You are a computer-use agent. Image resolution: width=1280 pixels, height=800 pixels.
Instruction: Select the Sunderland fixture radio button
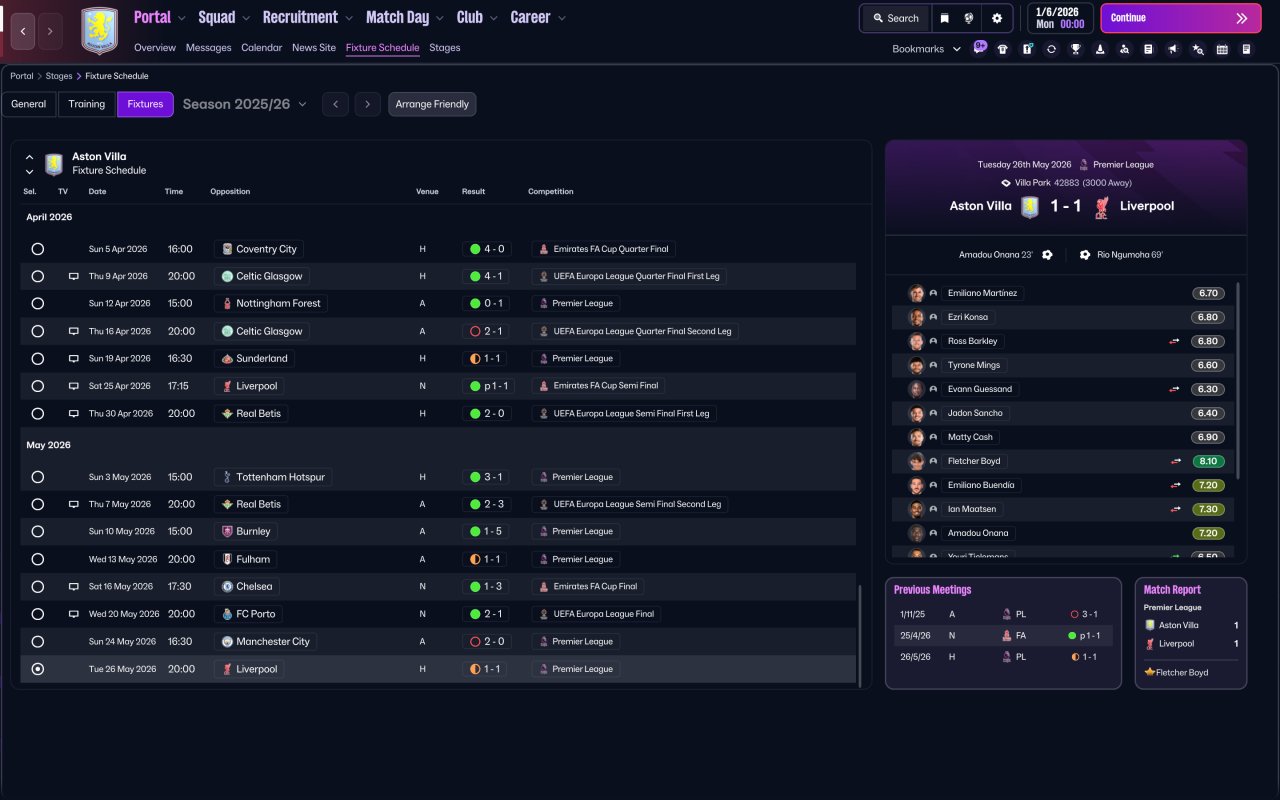[x=38, y=359]
